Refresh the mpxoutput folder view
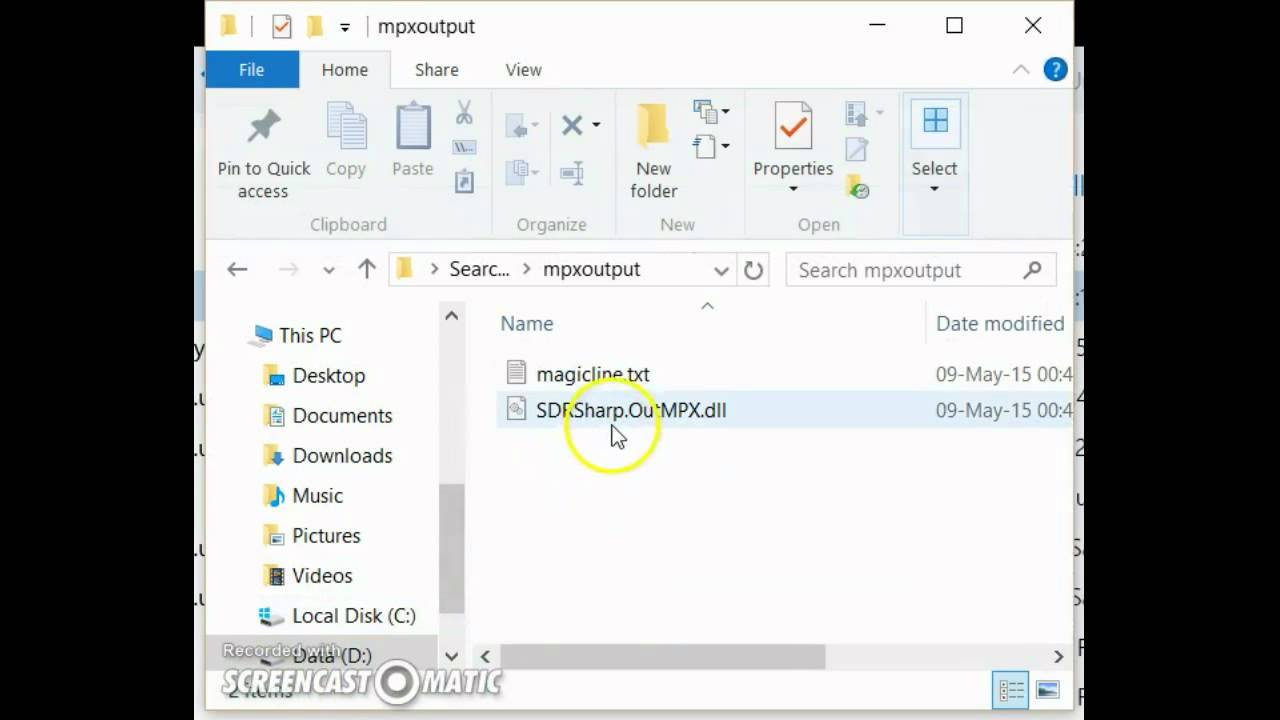The image size is (1280, 720). pyautogui.click(x=753, y=270)
